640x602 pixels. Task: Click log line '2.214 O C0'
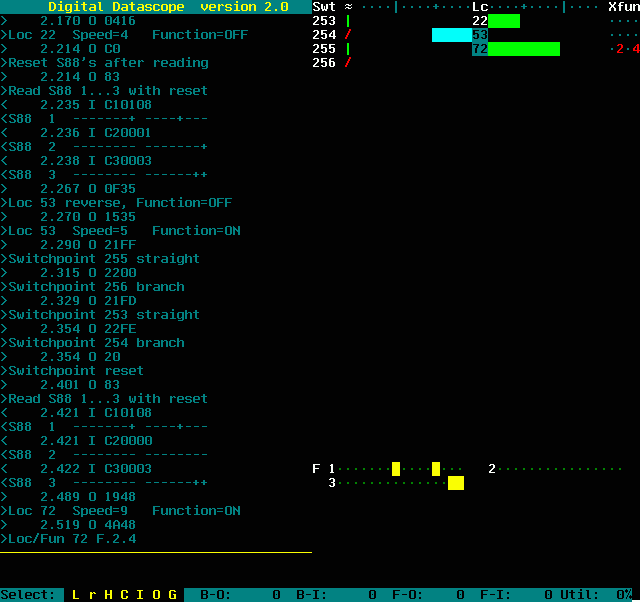pos(60,49)
